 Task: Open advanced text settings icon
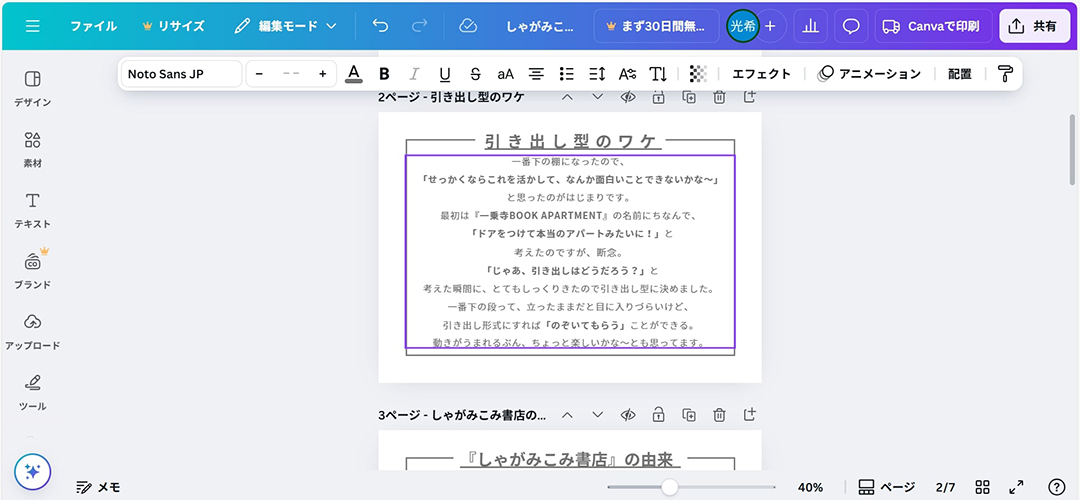(627, 74)
